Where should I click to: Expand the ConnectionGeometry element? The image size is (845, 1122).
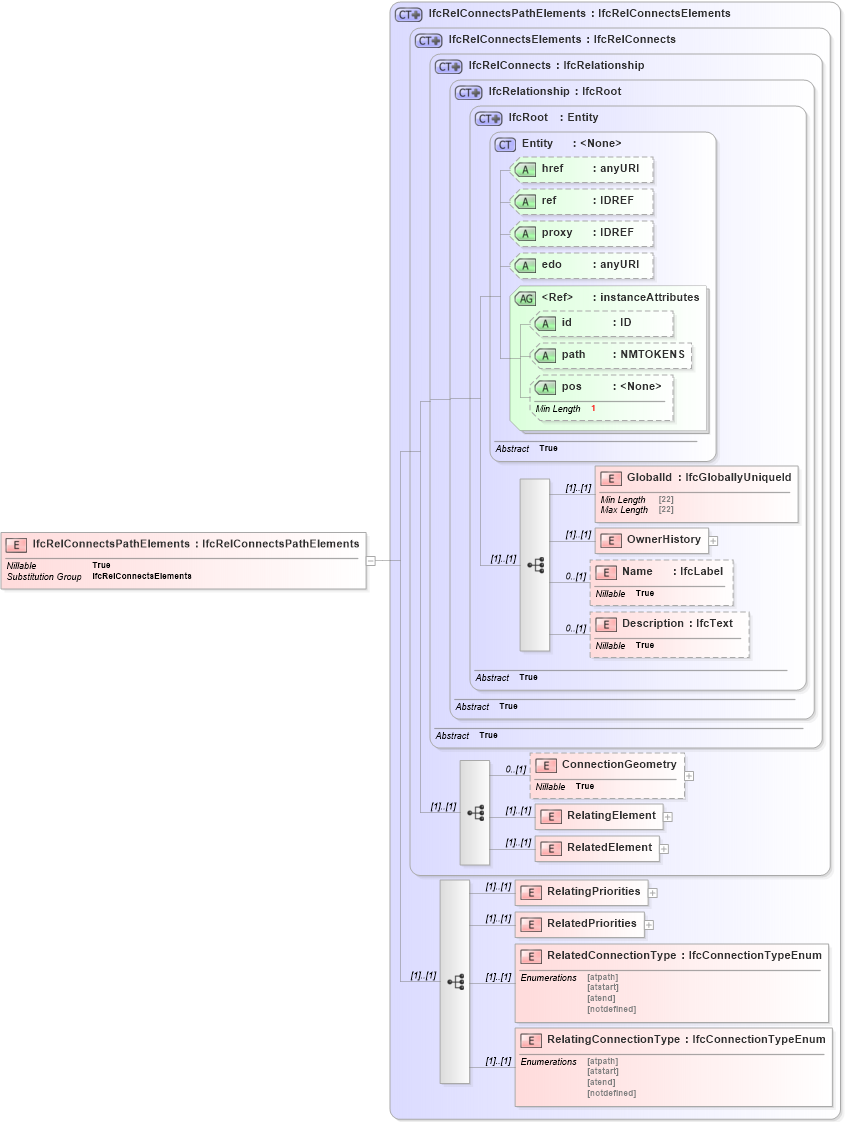coord(688,775)
